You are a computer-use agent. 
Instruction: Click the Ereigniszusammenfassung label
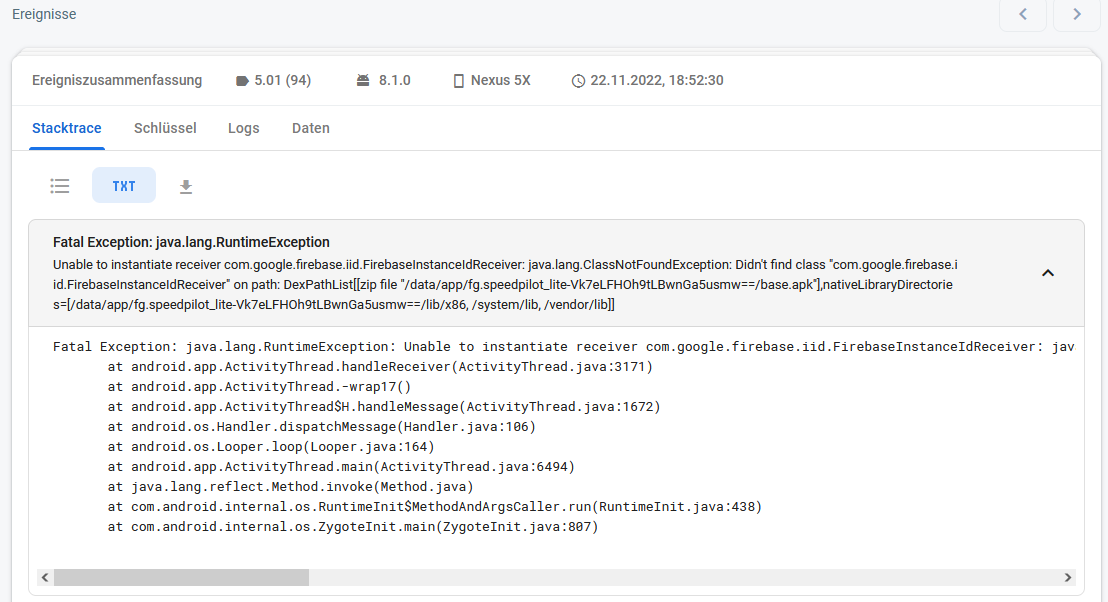point(117,80)
